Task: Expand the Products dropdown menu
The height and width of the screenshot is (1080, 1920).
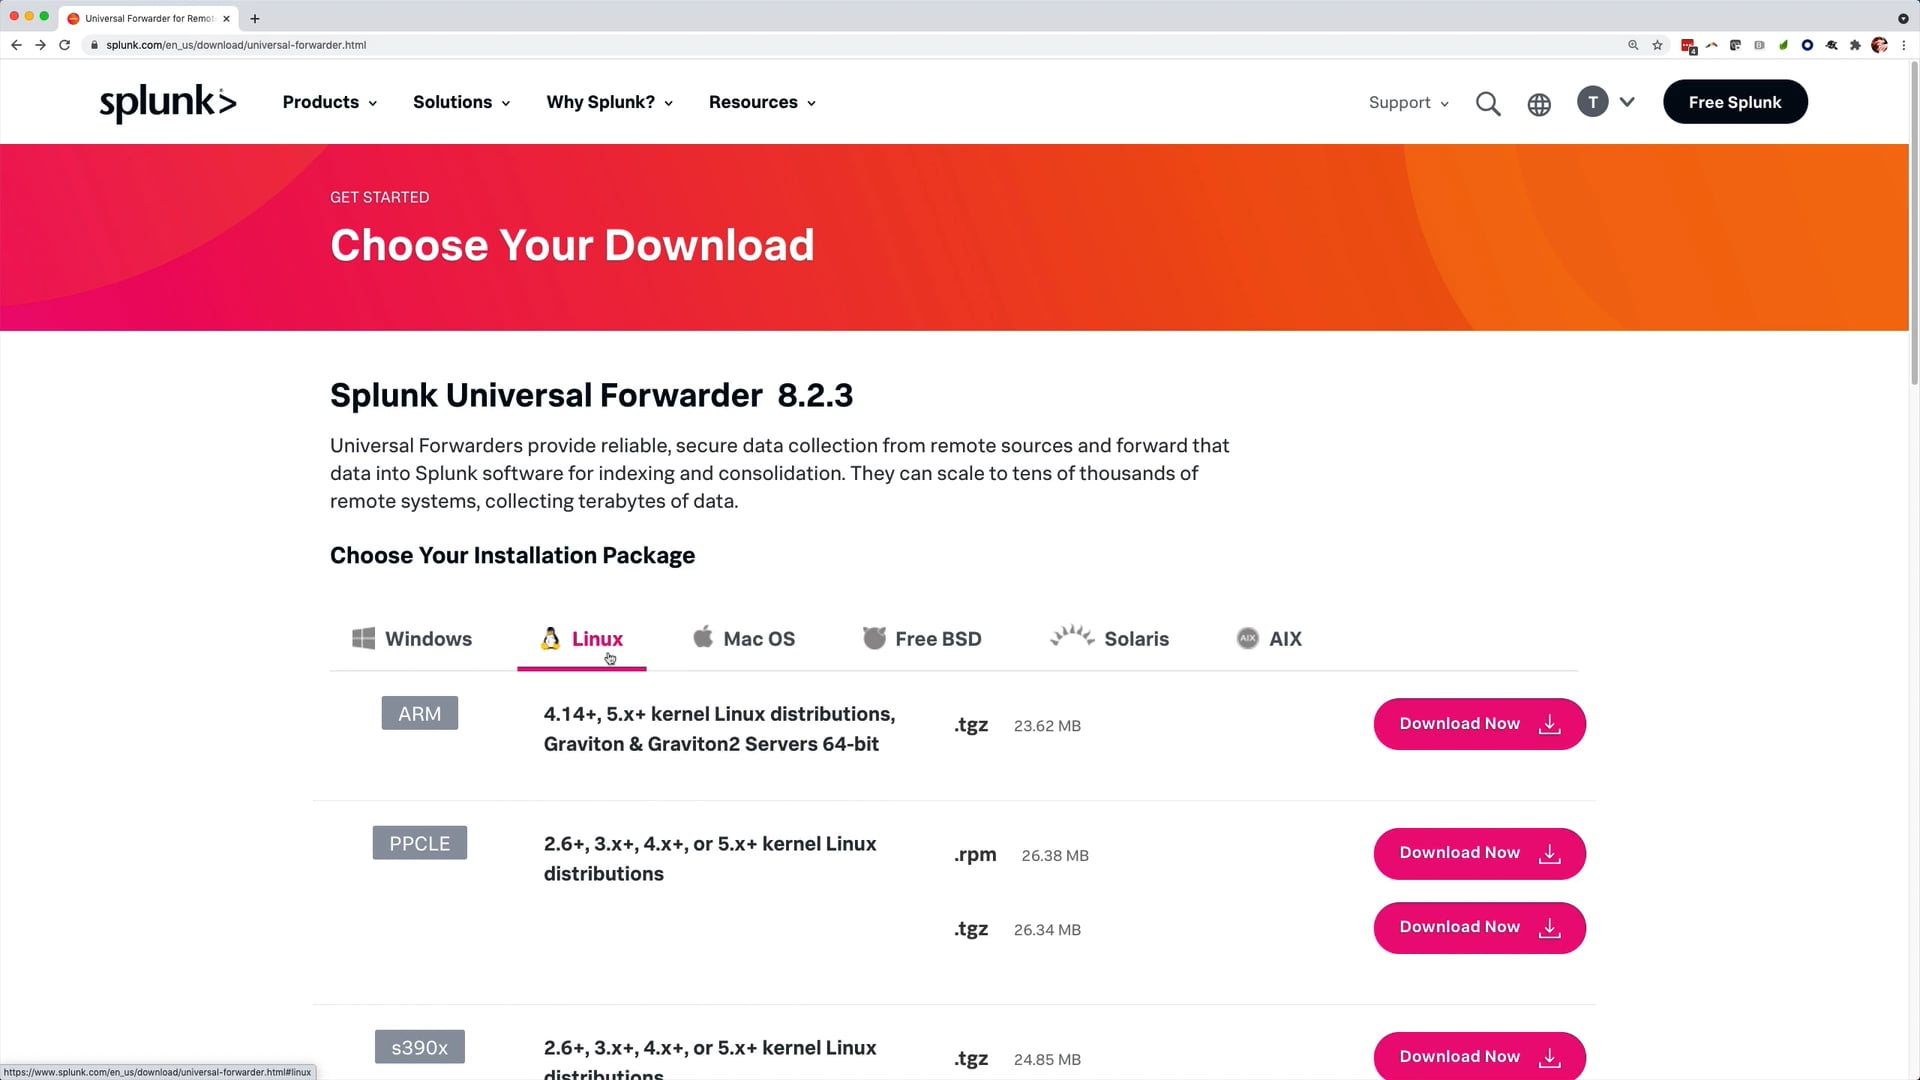Action: (329, 102)
